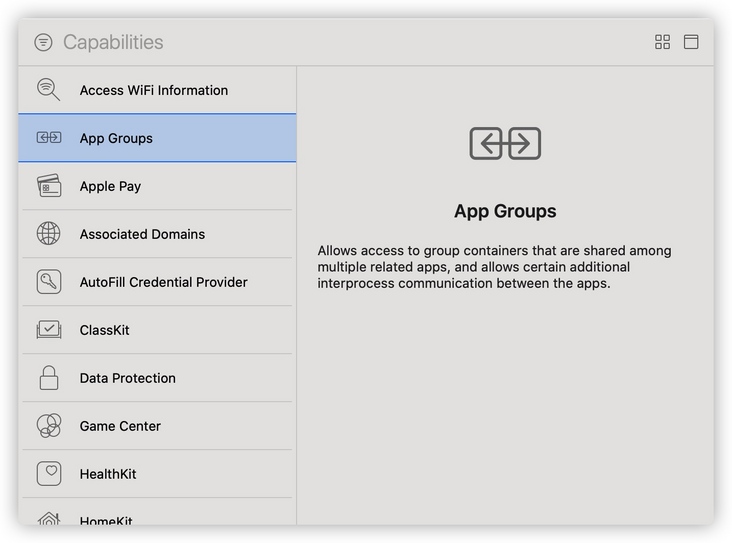
Task: Choose HealthKit from the list
Action: pyautogui.click(x=157, y=474)
